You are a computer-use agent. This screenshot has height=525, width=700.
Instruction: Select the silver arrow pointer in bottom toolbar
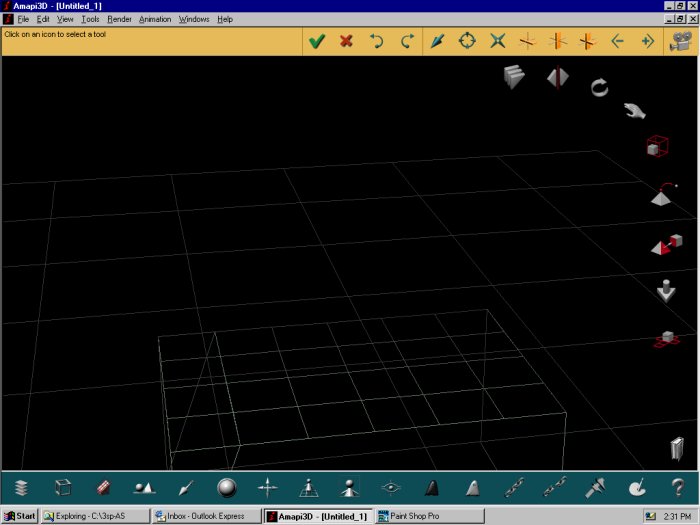click(x=186, y=488)
